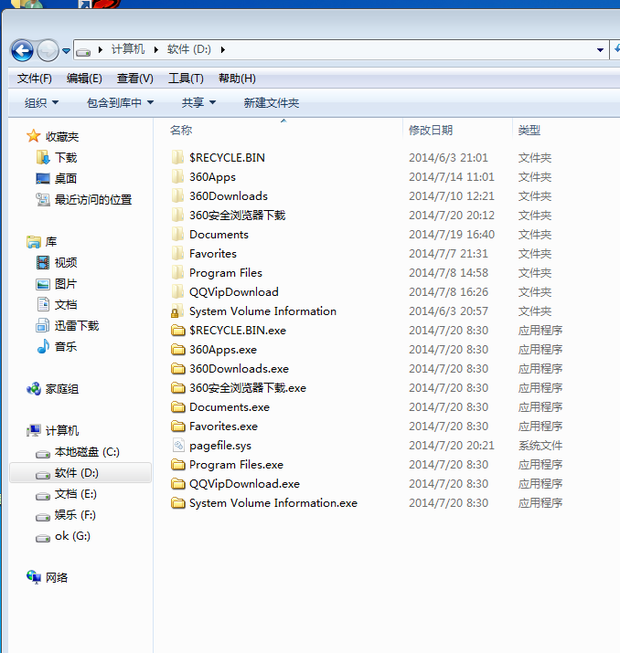Open the 工具(T) menu
The width and height of the screenshot is (620, 653).
tap(186, 78)
